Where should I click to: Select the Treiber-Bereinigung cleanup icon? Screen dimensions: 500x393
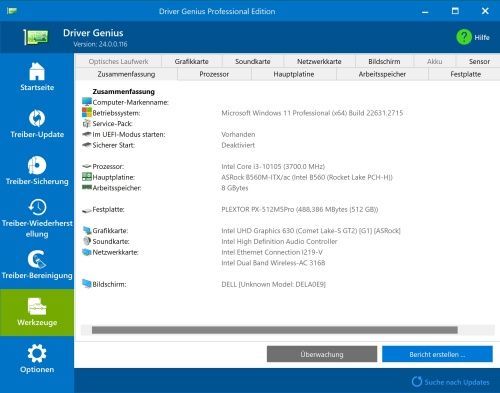[37, 259]
